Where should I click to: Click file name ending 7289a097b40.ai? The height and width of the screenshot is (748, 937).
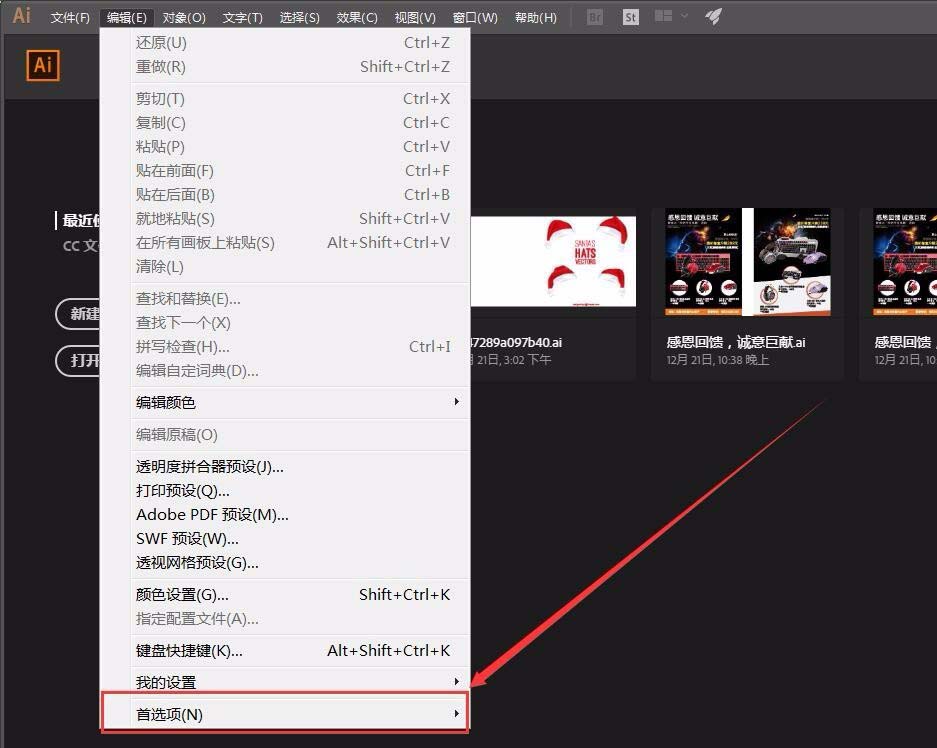point(516,342)
